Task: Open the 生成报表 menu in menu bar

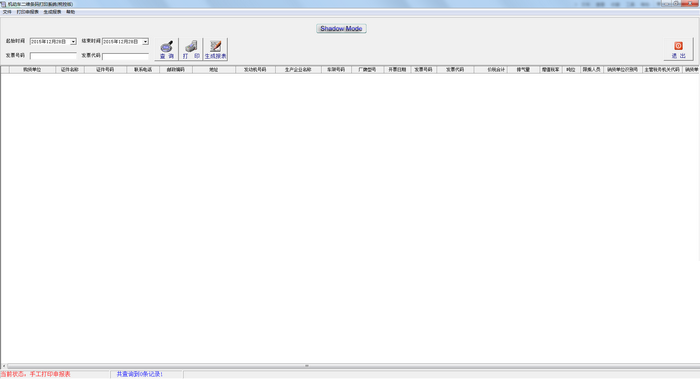Action: [x=52, y=12]
